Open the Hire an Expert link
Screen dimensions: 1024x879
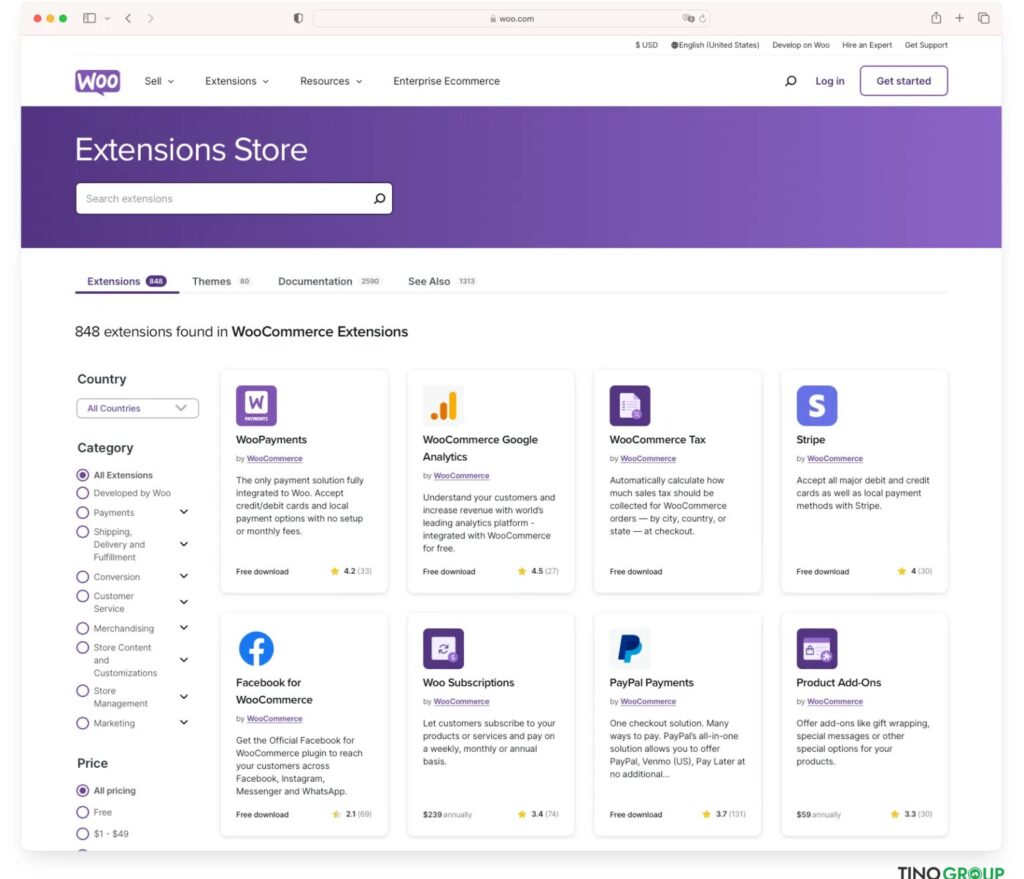(867, 45)
